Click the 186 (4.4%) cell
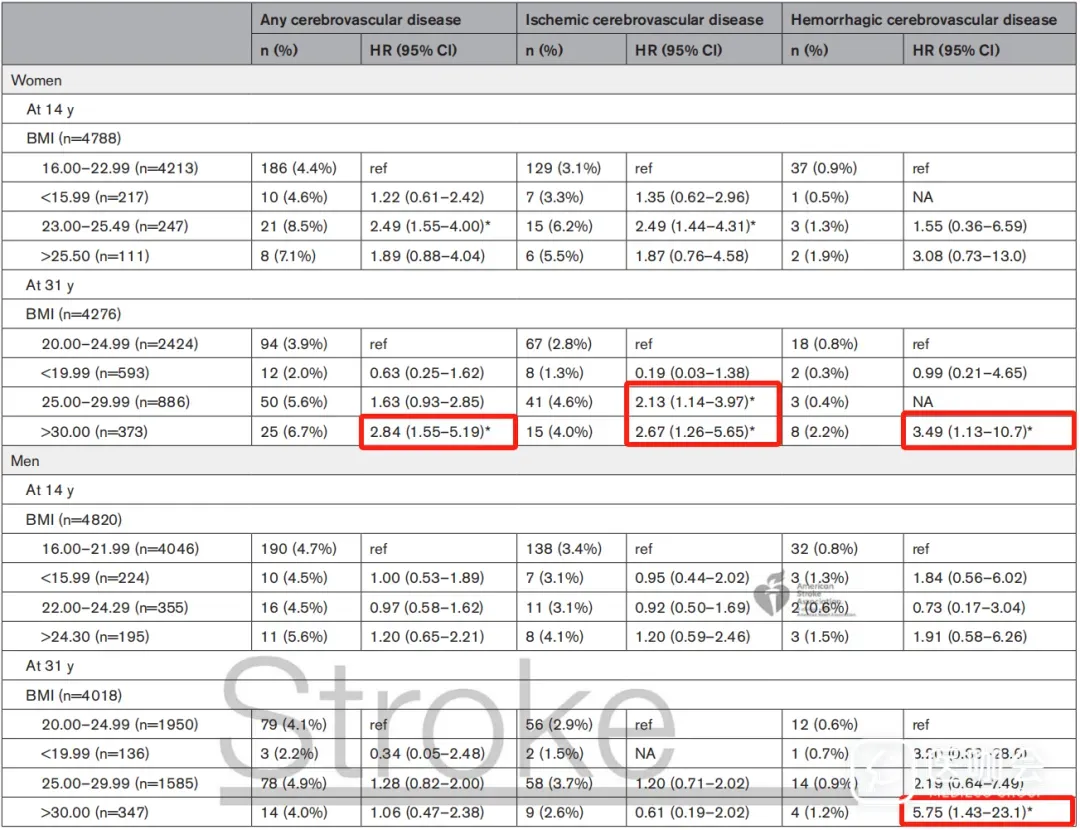Image resolution: width=1080 pixels, height=830 pixels. pyautogui.click(x=298, y=168)
